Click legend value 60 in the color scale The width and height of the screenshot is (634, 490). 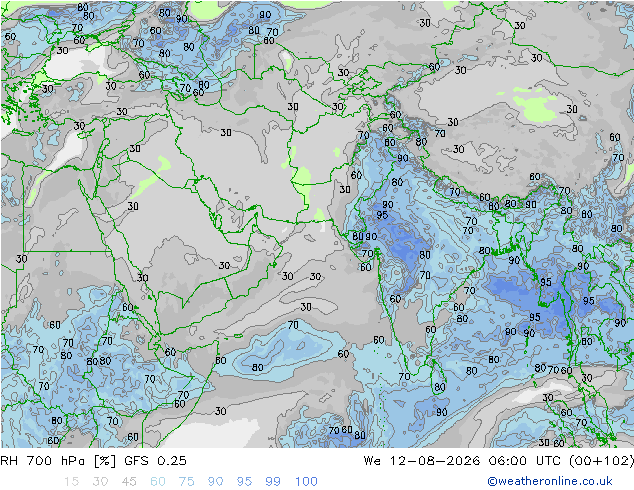[x=158, y=482]
